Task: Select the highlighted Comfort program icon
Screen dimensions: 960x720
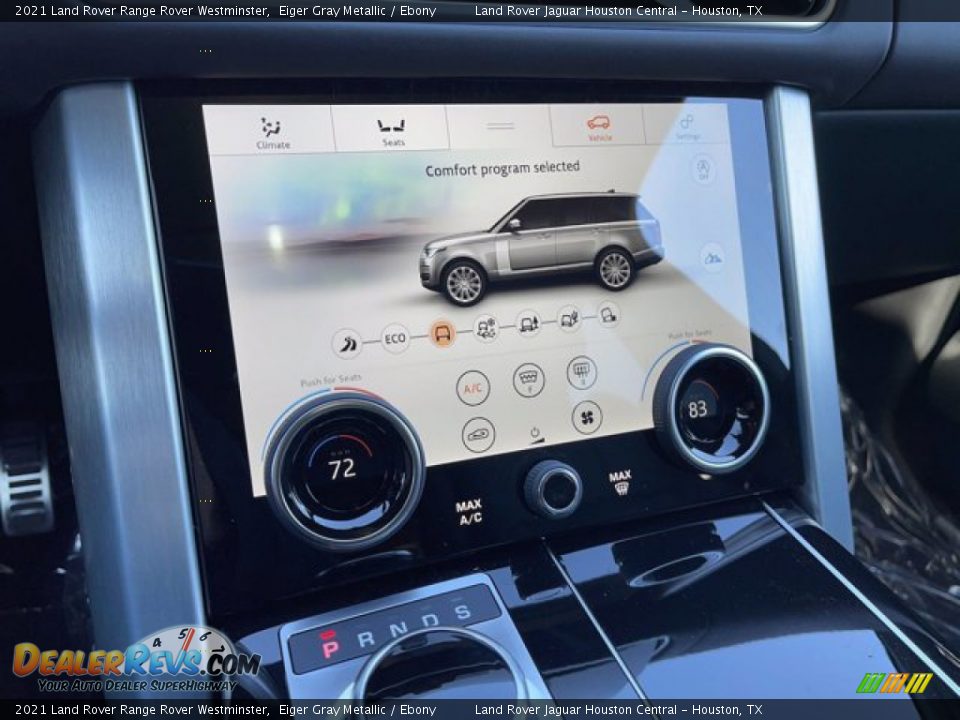Action: point(442,334)
